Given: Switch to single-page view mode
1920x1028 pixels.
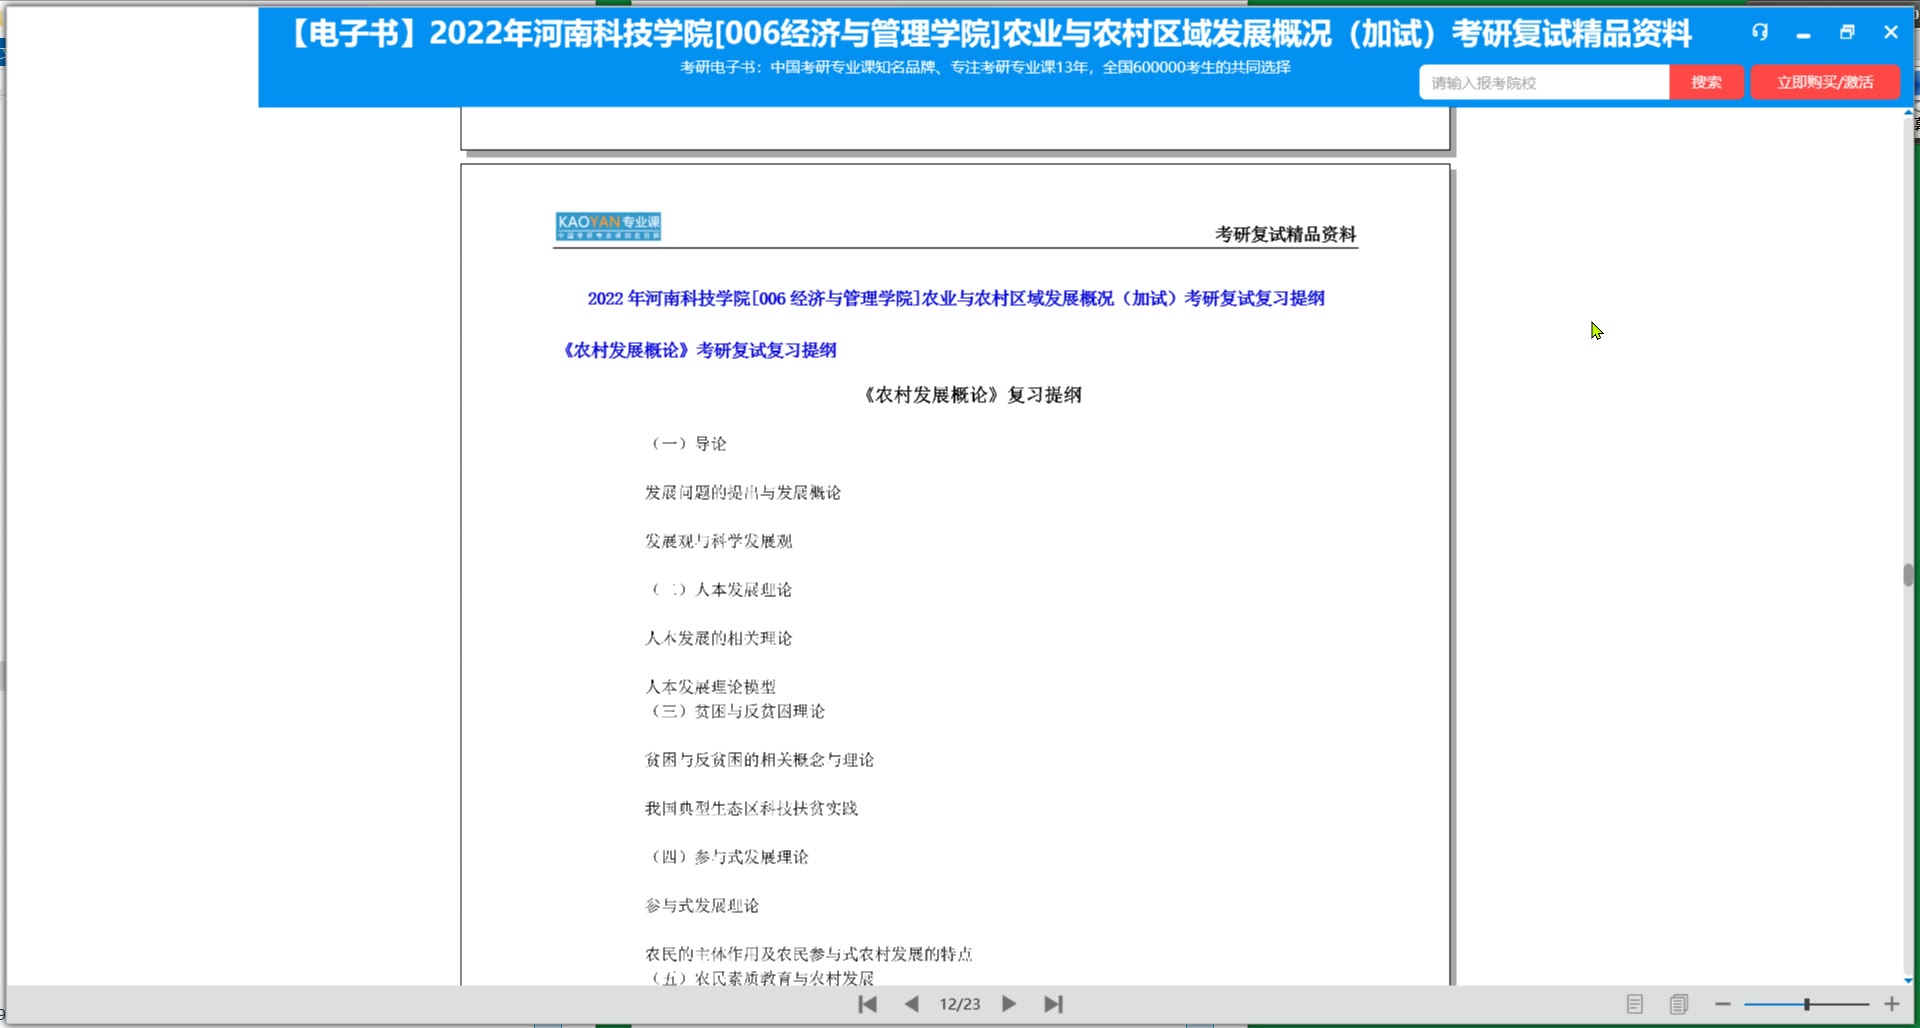Looking at the screenshot, I should coord(1636,1004).
